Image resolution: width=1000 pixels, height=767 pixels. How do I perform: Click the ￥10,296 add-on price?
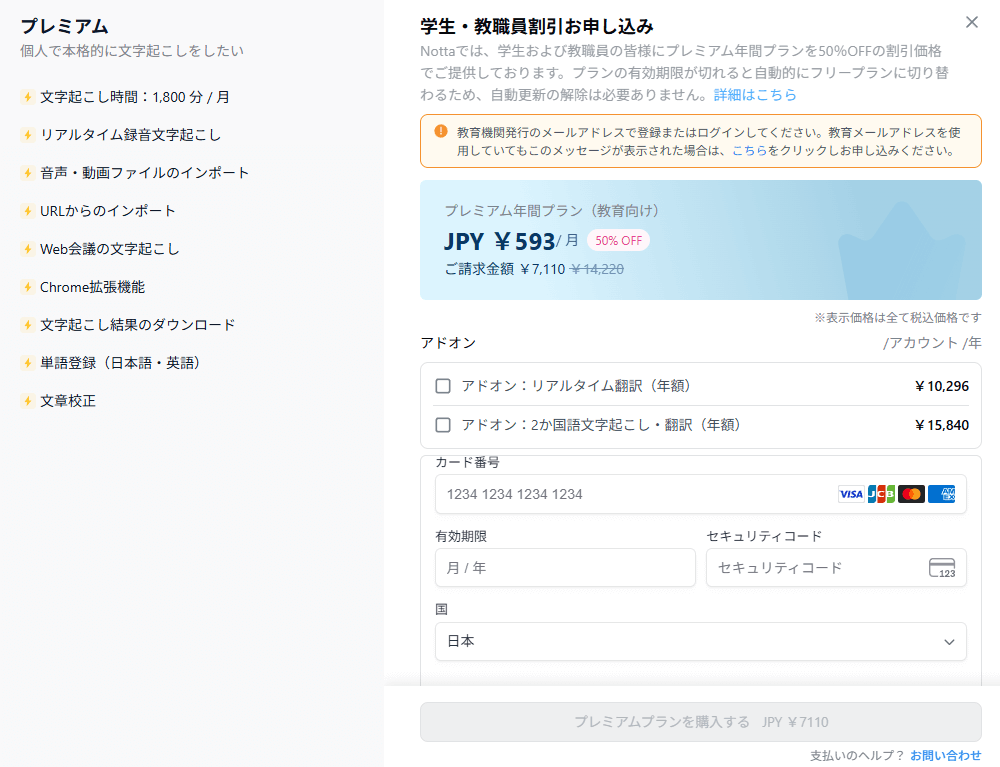pyautogui.click(x=942, y=386)
